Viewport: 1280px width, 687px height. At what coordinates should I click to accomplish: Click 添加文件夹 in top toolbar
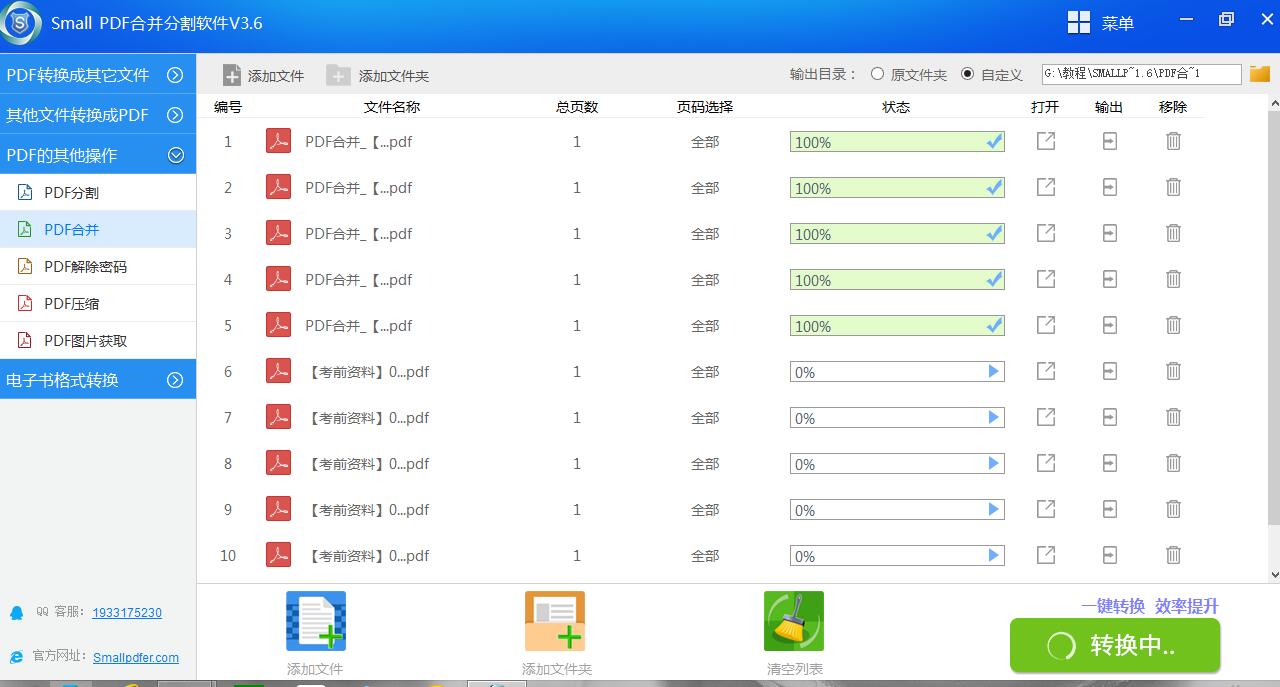click(x=378, y=75)
